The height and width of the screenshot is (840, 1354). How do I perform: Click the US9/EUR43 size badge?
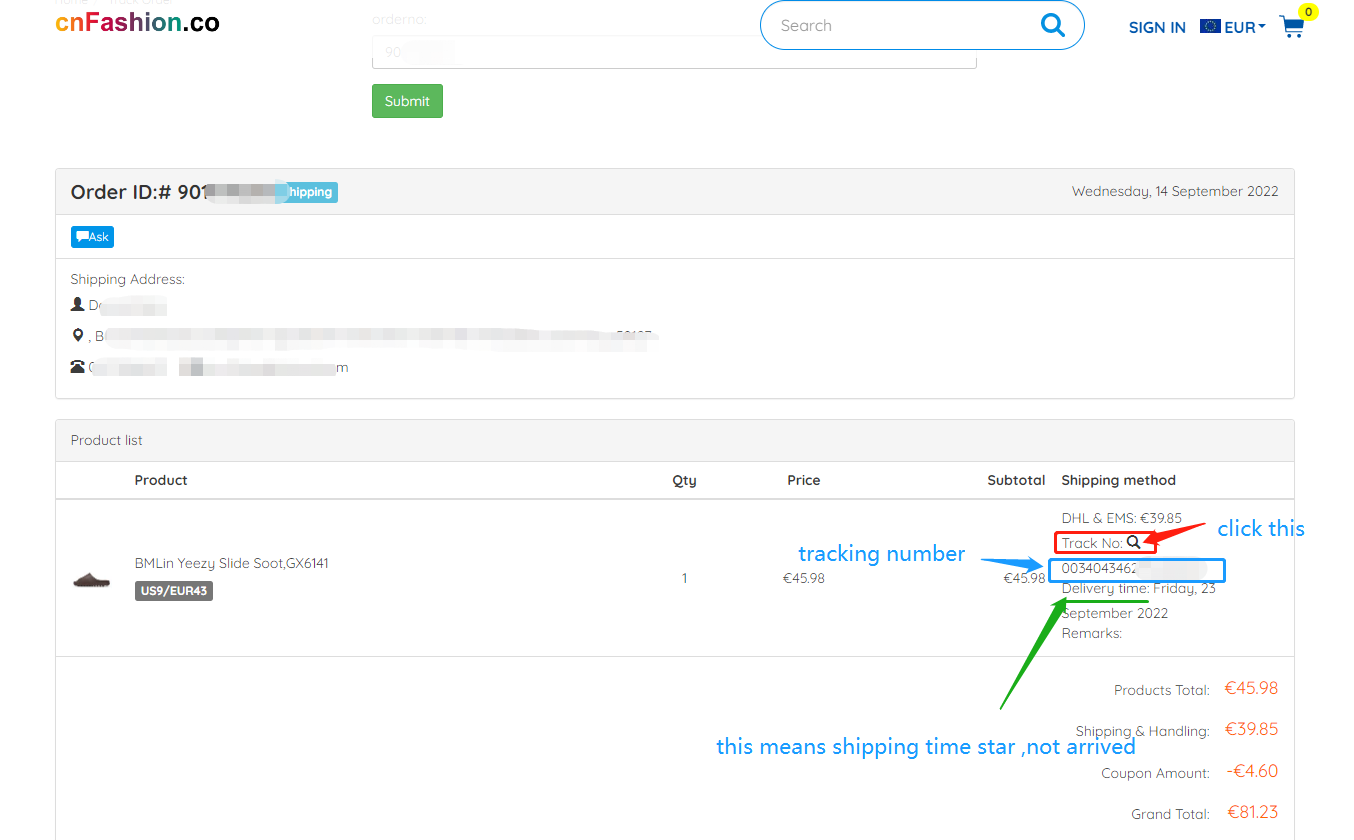click(174, 591)
